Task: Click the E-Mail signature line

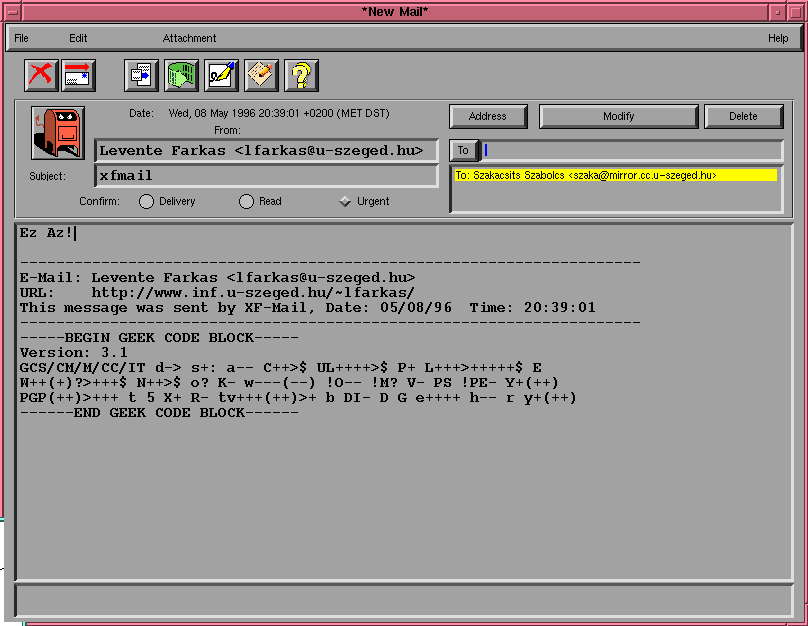Action: point(217,278)
